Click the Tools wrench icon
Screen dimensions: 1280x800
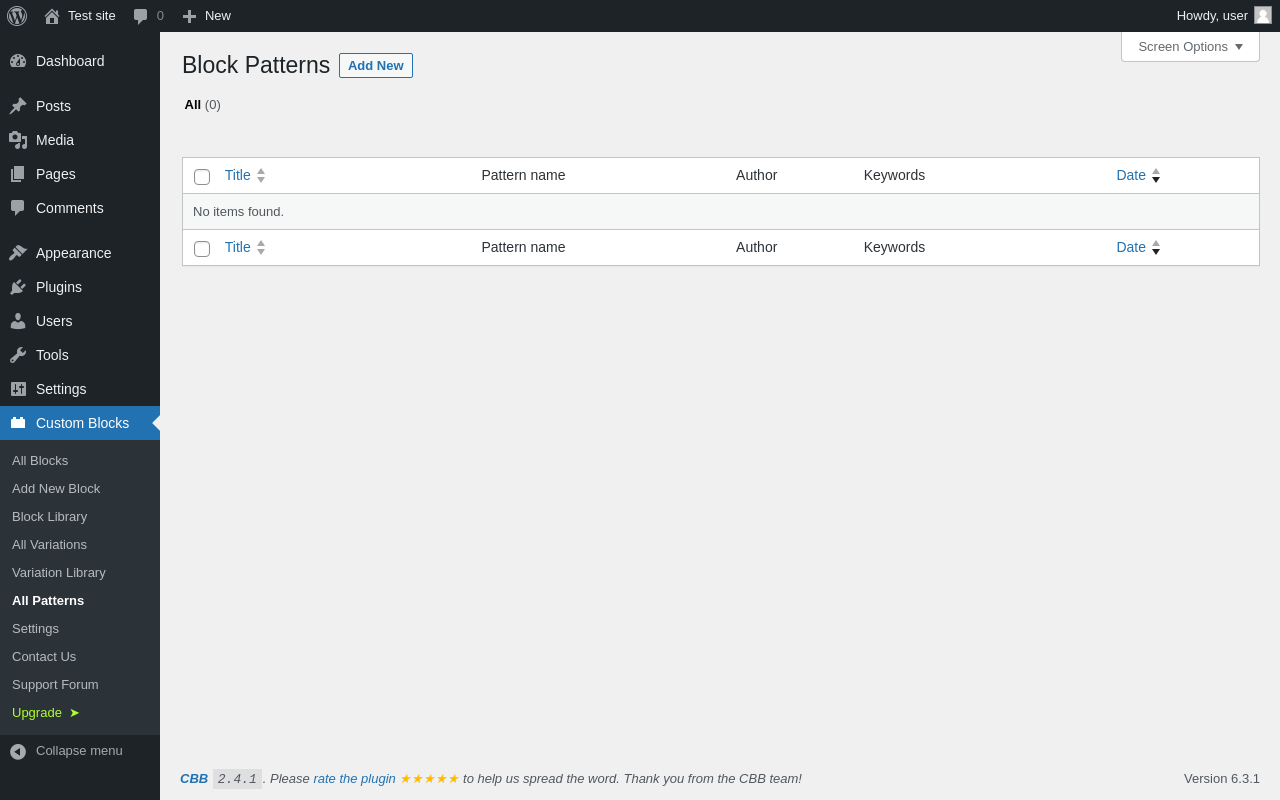[x=18, y=355]
